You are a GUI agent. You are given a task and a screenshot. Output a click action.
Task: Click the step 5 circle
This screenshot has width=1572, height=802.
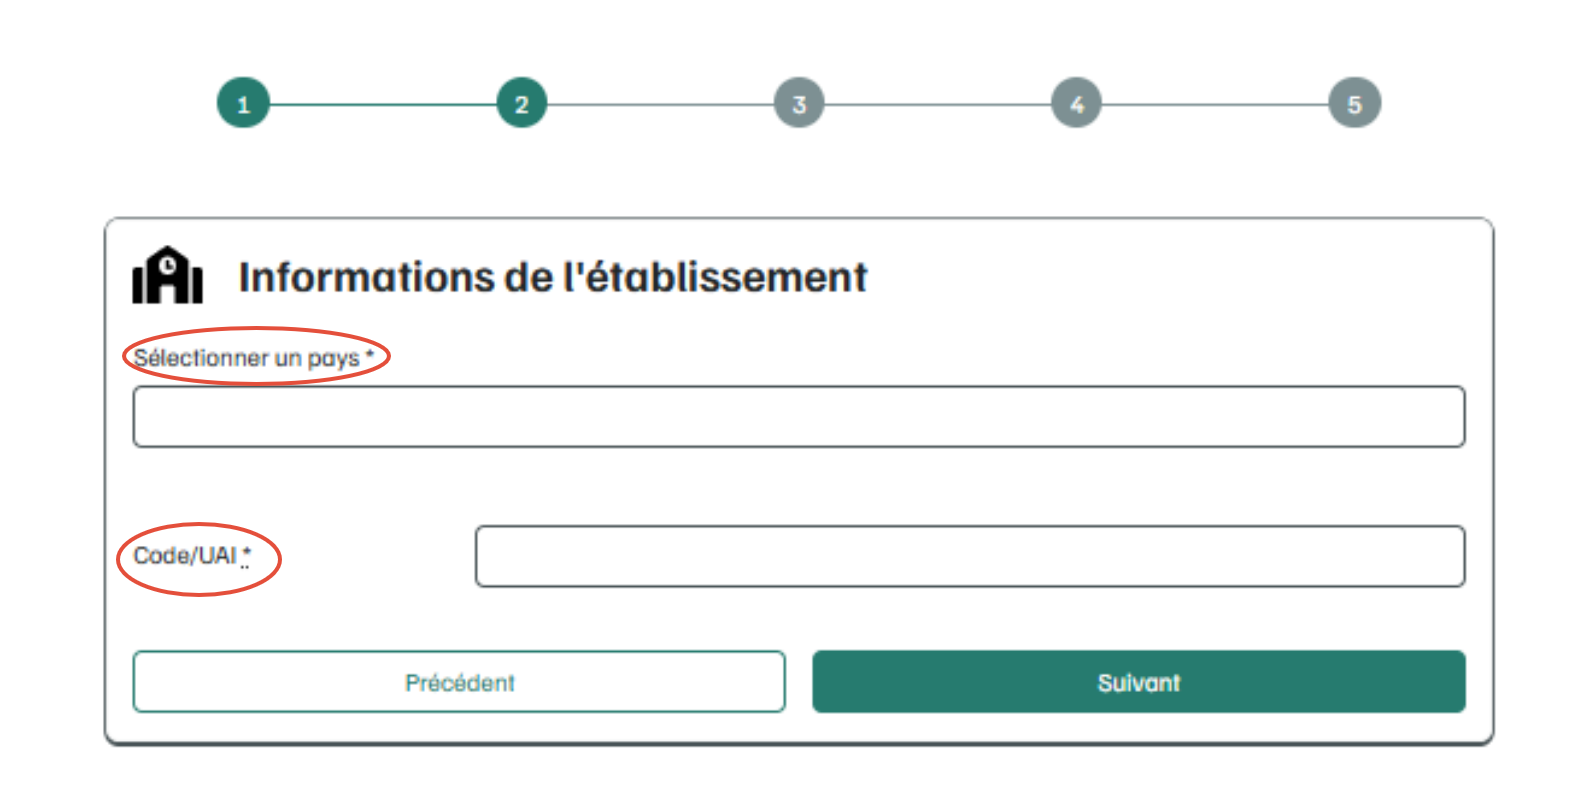[x=1354, y=103]
